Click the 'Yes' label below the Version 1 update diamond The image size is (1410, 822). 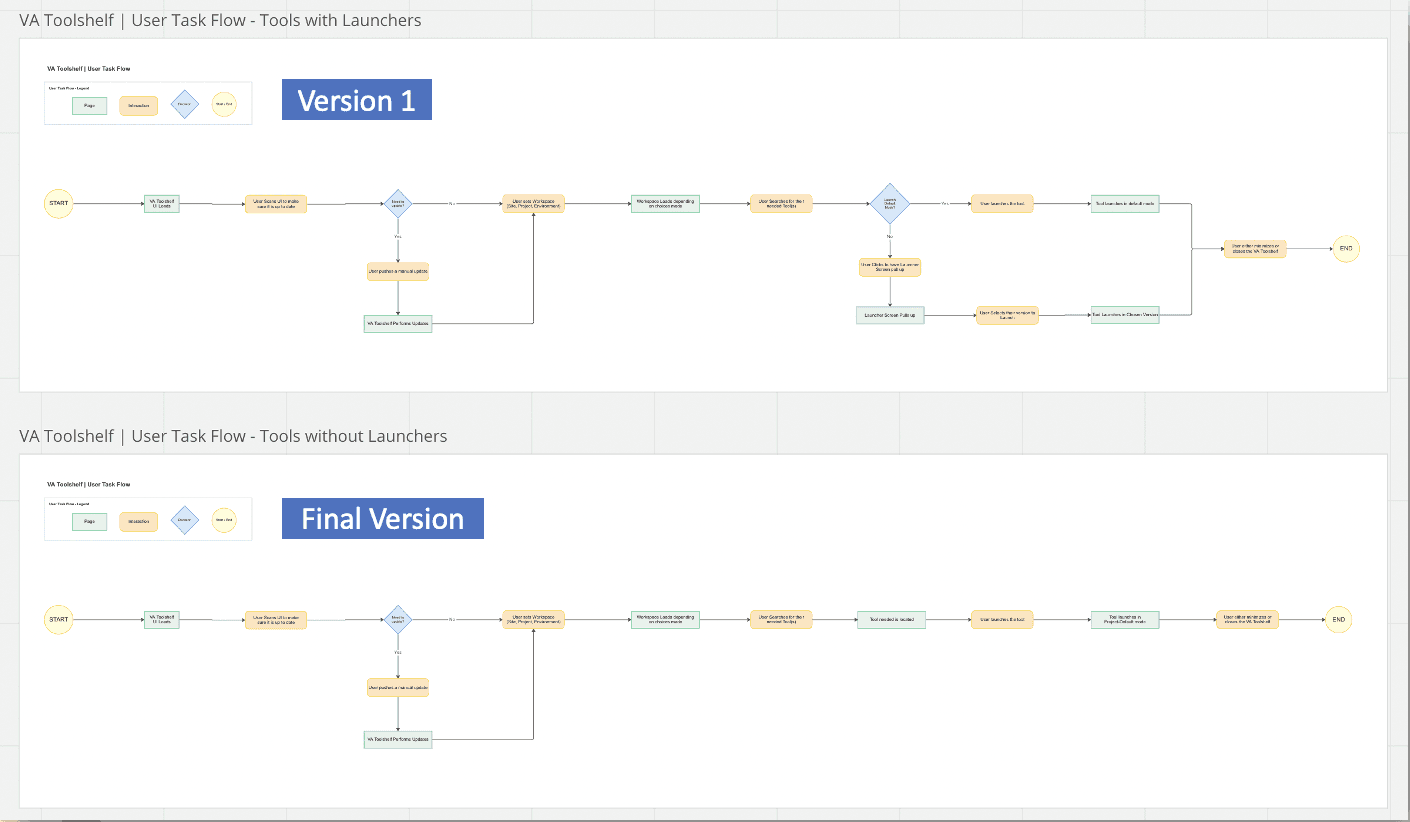[x=398, y=236]
